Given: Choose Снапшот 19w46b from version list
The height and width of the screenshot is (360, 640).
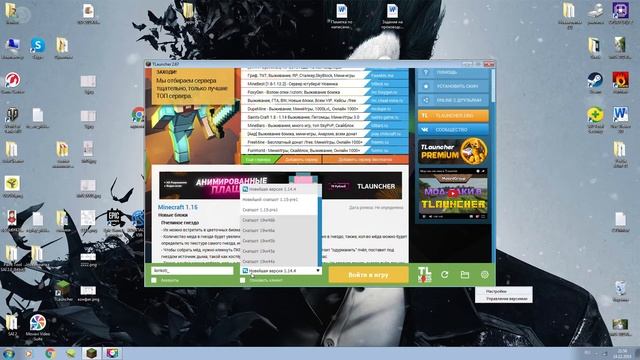Looking at the screenshot, I should [279, 220].
